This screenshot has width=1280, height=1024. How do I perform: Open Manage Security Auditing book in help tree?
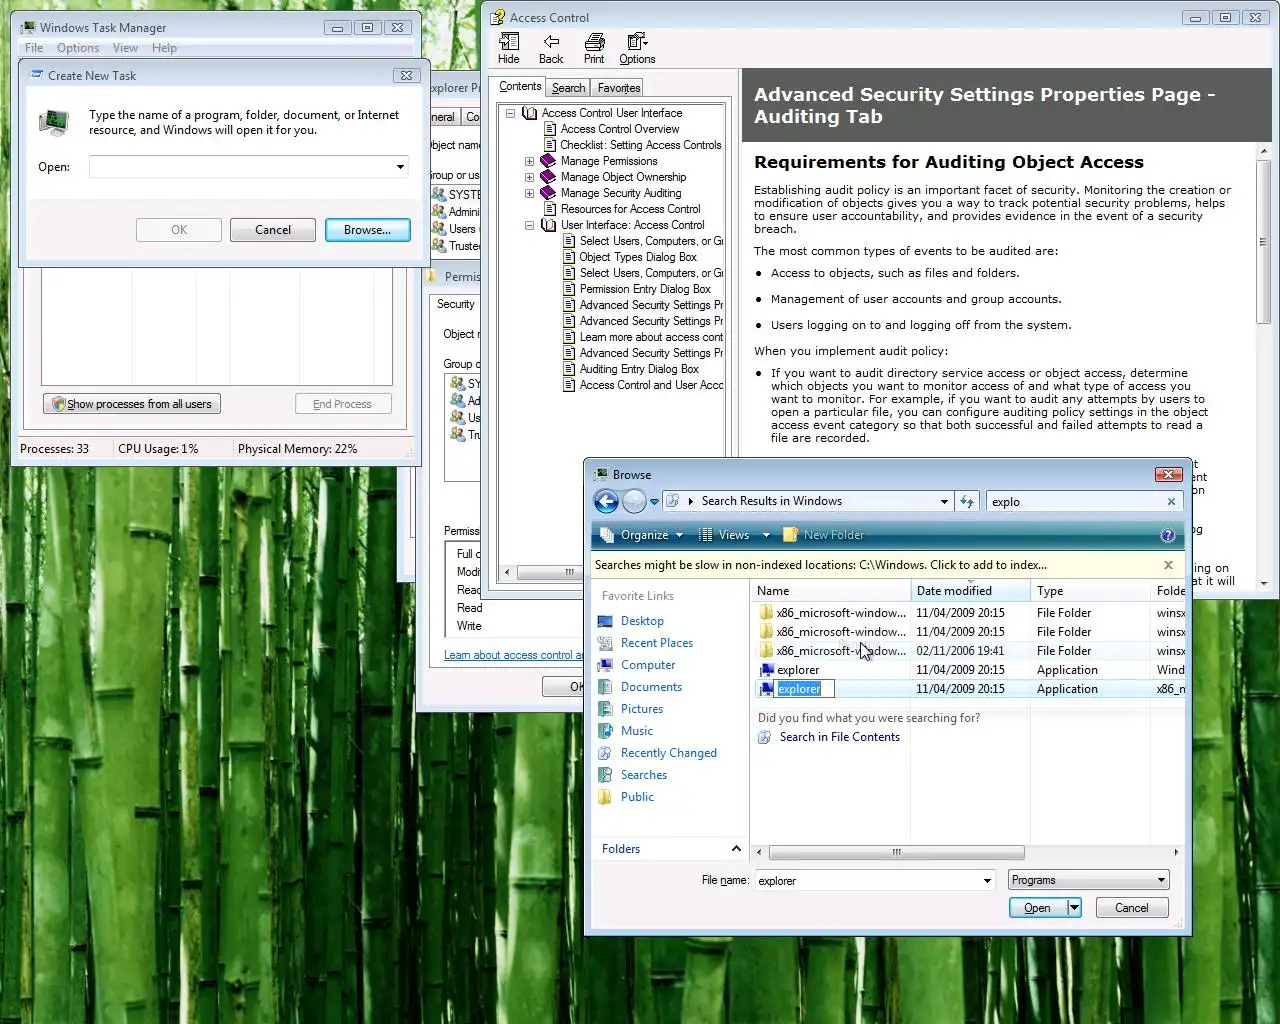click(x=621, y=193)
